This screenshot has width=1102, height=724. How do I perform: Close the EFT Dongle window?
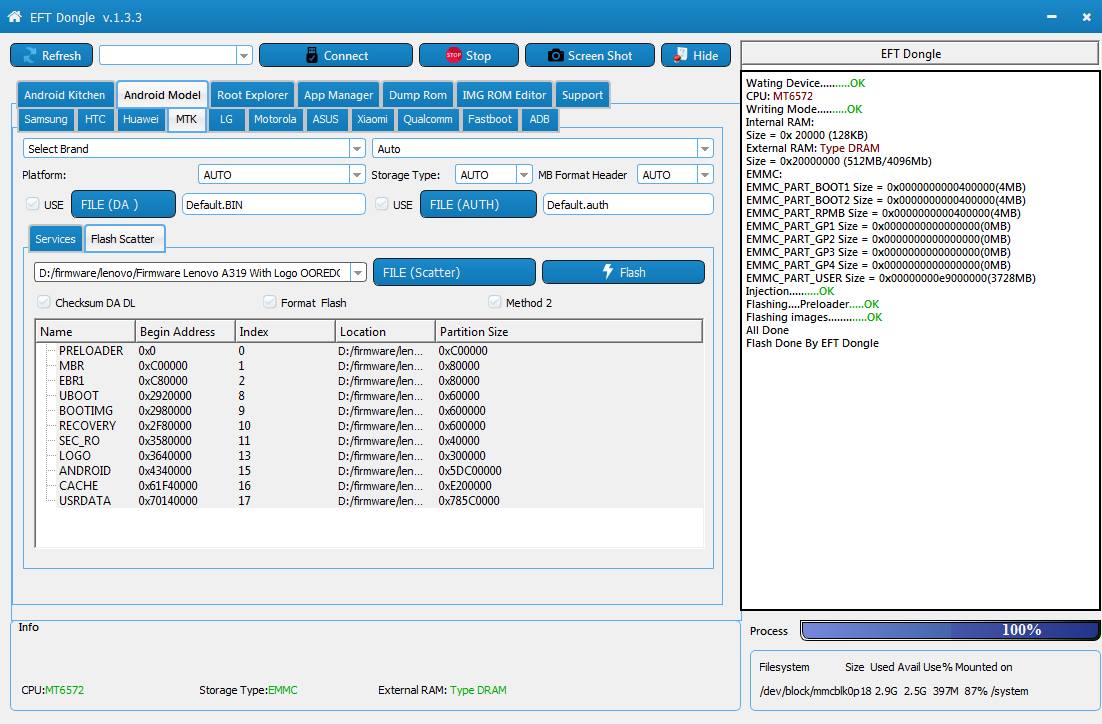click(x=1087, y=17)
